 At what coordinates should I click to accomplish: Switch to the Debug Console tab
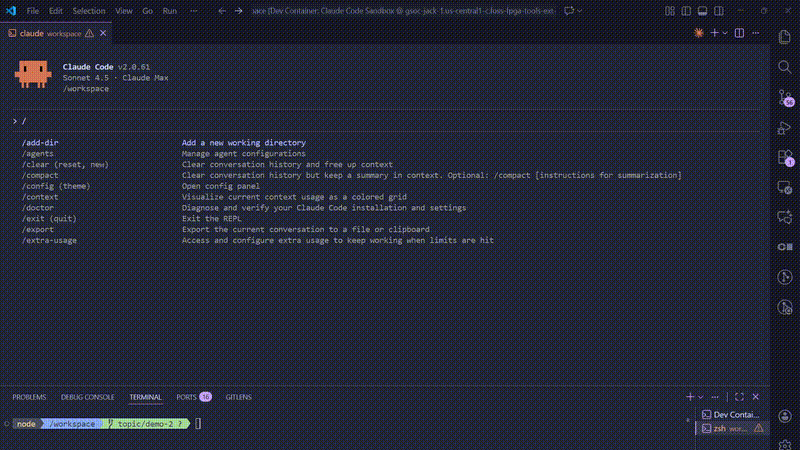(87, 397)
